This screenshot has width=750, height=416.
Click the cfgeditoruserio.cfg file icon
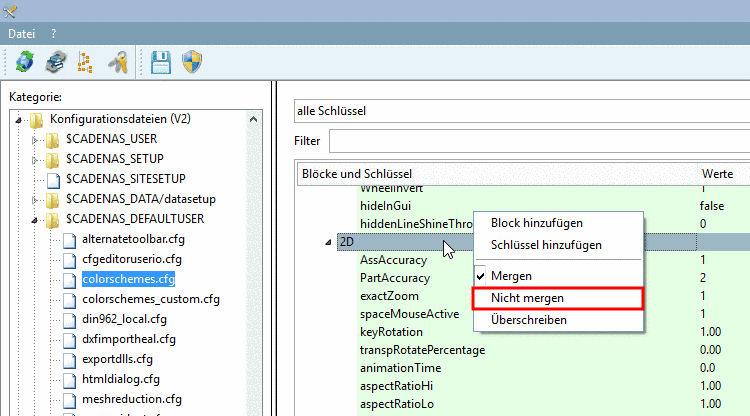69,260
